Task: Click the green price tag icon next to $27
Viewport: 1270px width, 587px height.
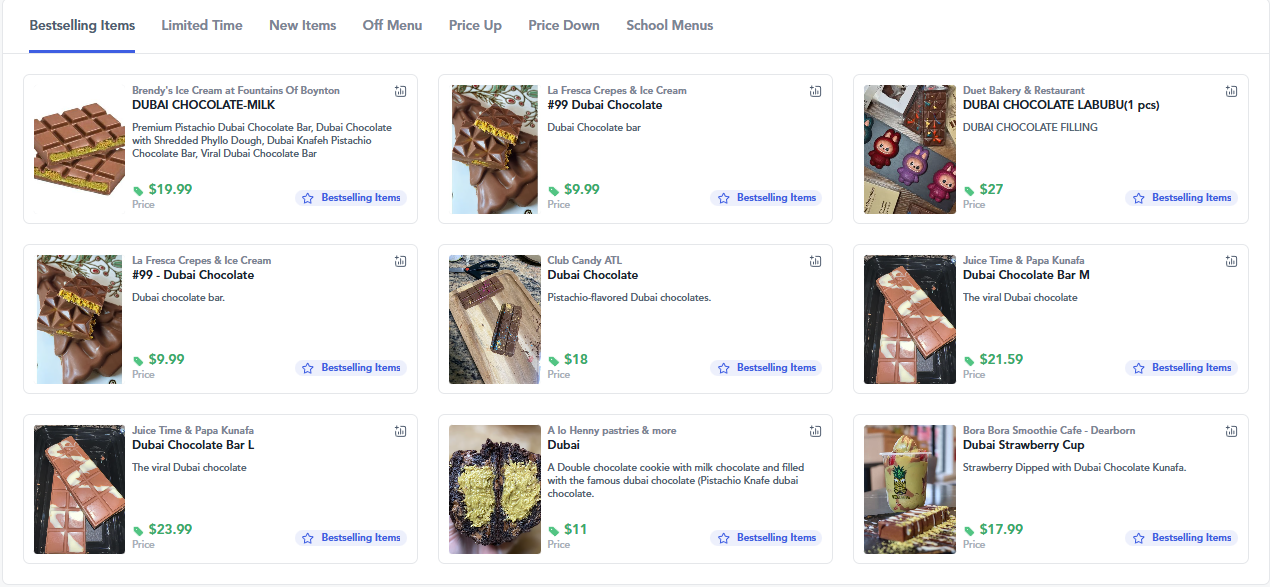Action: tap(967, 189)
